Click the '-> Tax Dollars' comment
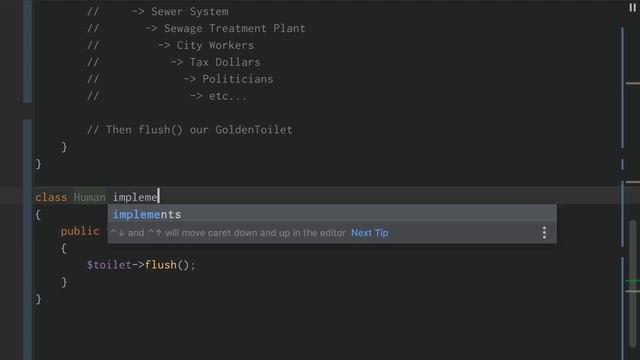 216,62
